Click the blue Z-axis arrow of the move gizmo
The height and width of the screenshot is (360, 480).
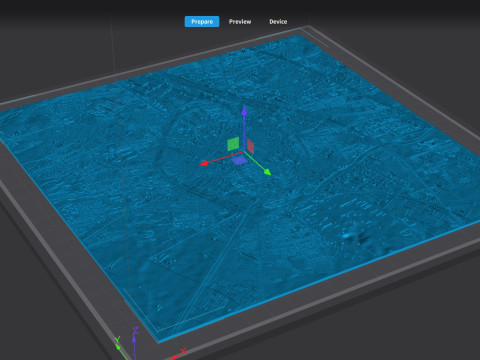point(244,111)
